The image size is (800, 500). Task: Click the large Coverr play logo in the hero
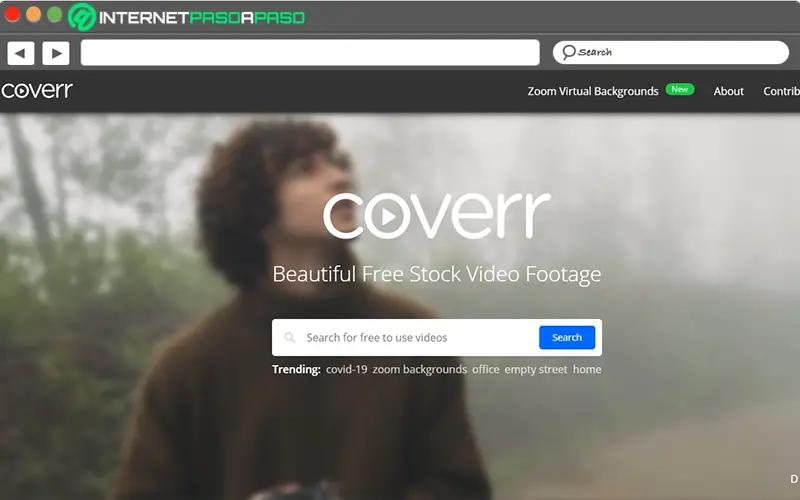437,215
